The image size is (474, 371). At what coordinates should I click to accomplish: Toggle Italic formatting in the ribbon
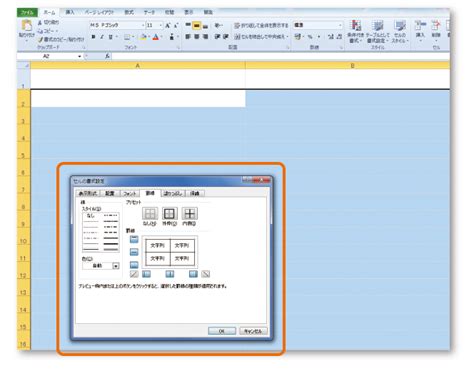click(102, 37)
